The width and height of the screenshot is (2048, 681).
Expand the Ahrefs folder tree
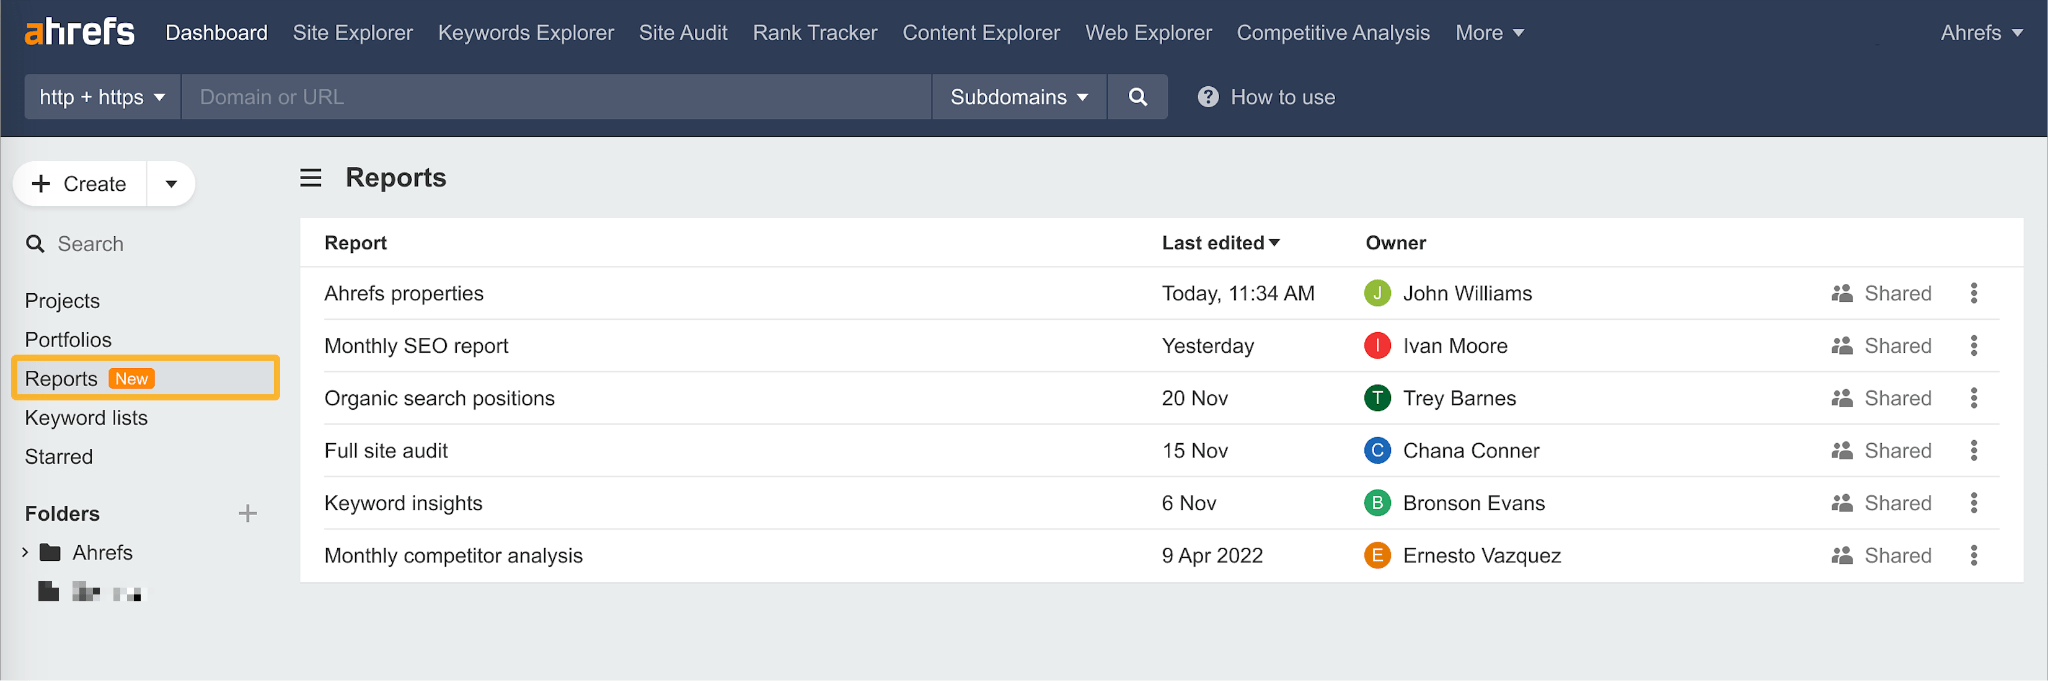(25, 553)
